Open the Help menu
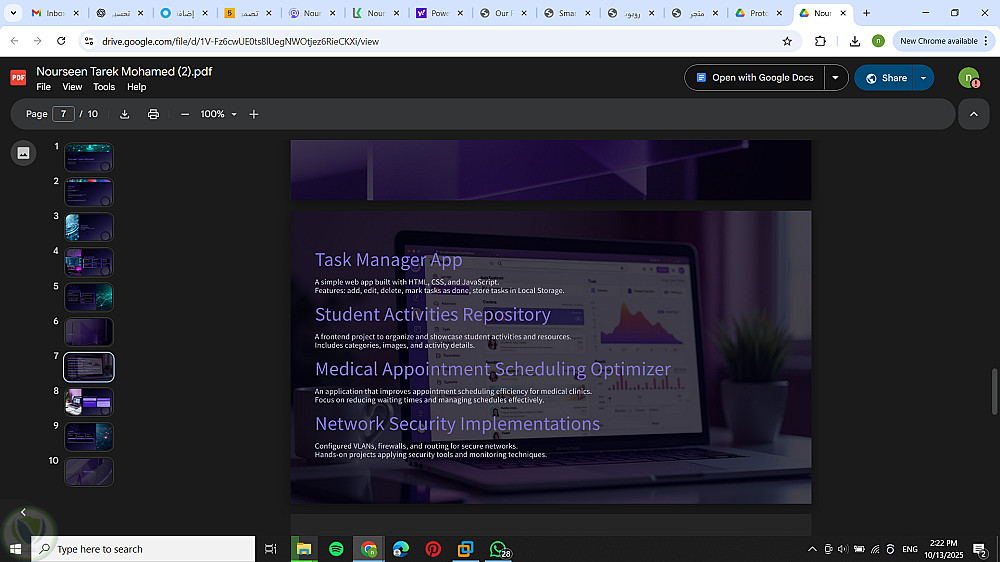1000x562 pixels. tap(136, 87)
